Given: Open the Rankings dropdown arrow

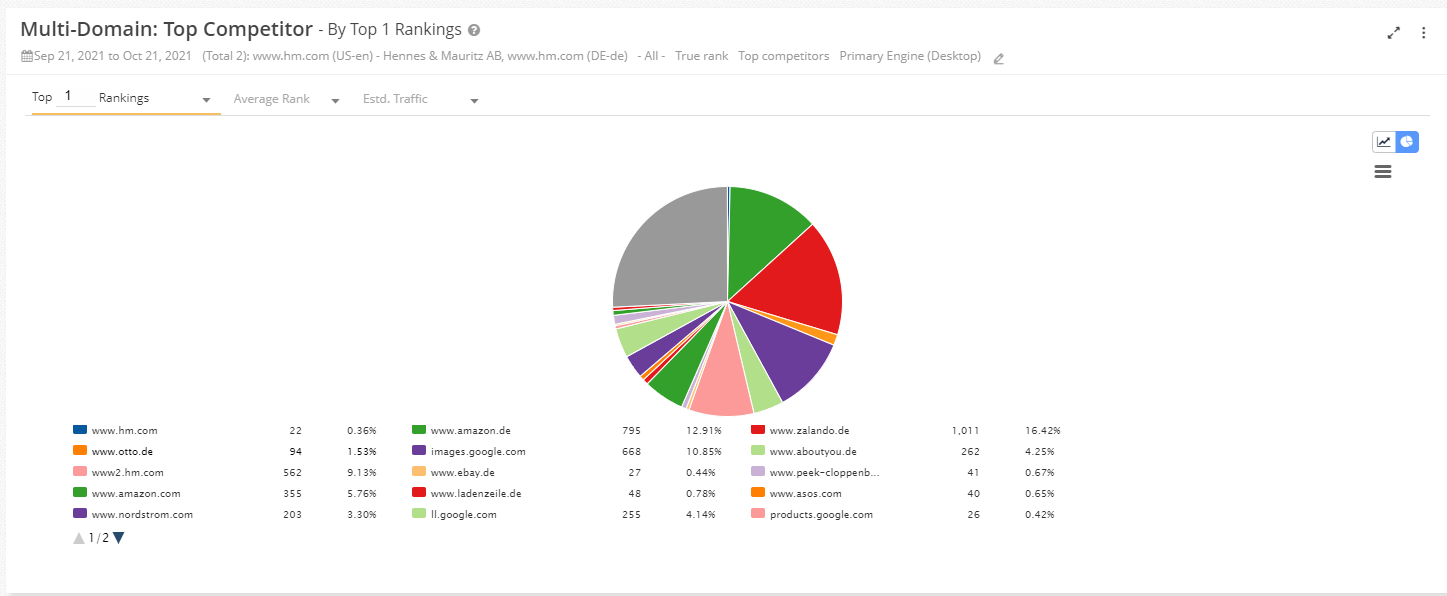Looking at the screenshot, I should pos(206,100).
